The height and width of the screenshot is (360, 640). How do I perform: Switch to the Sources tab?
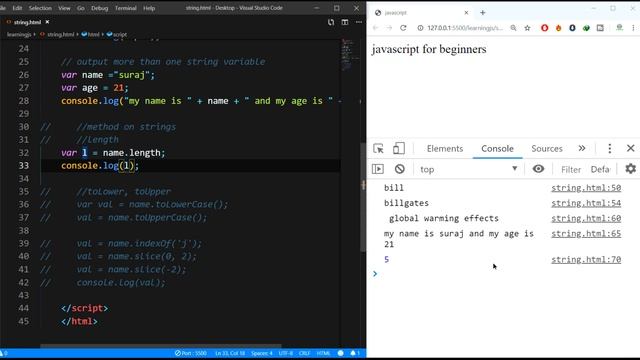point(547,149)
